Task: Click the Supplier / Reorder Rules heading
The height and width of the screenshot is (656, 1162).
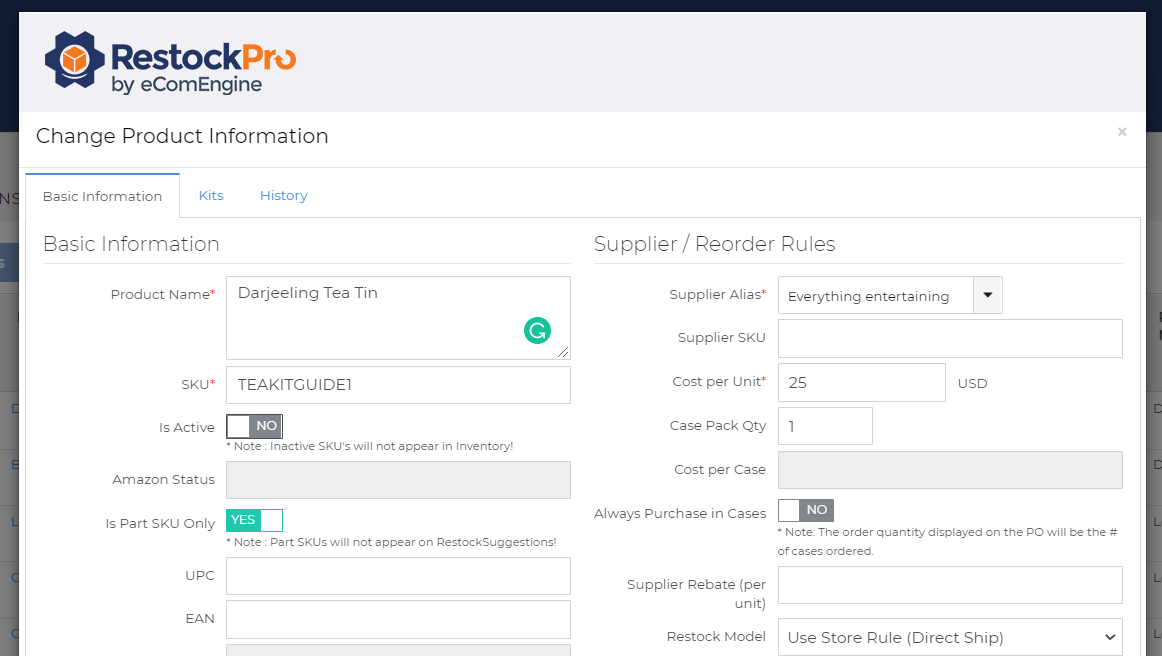Action: pos(714,244)
